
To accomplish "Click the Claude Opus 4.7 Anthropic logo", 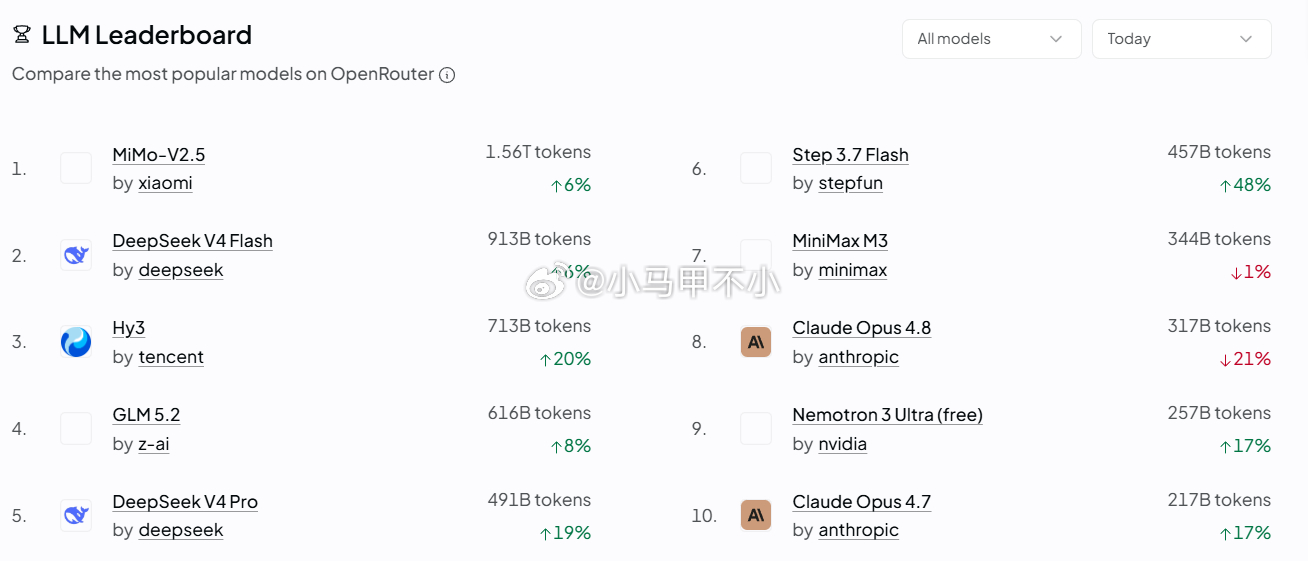I will pos(756,515).
